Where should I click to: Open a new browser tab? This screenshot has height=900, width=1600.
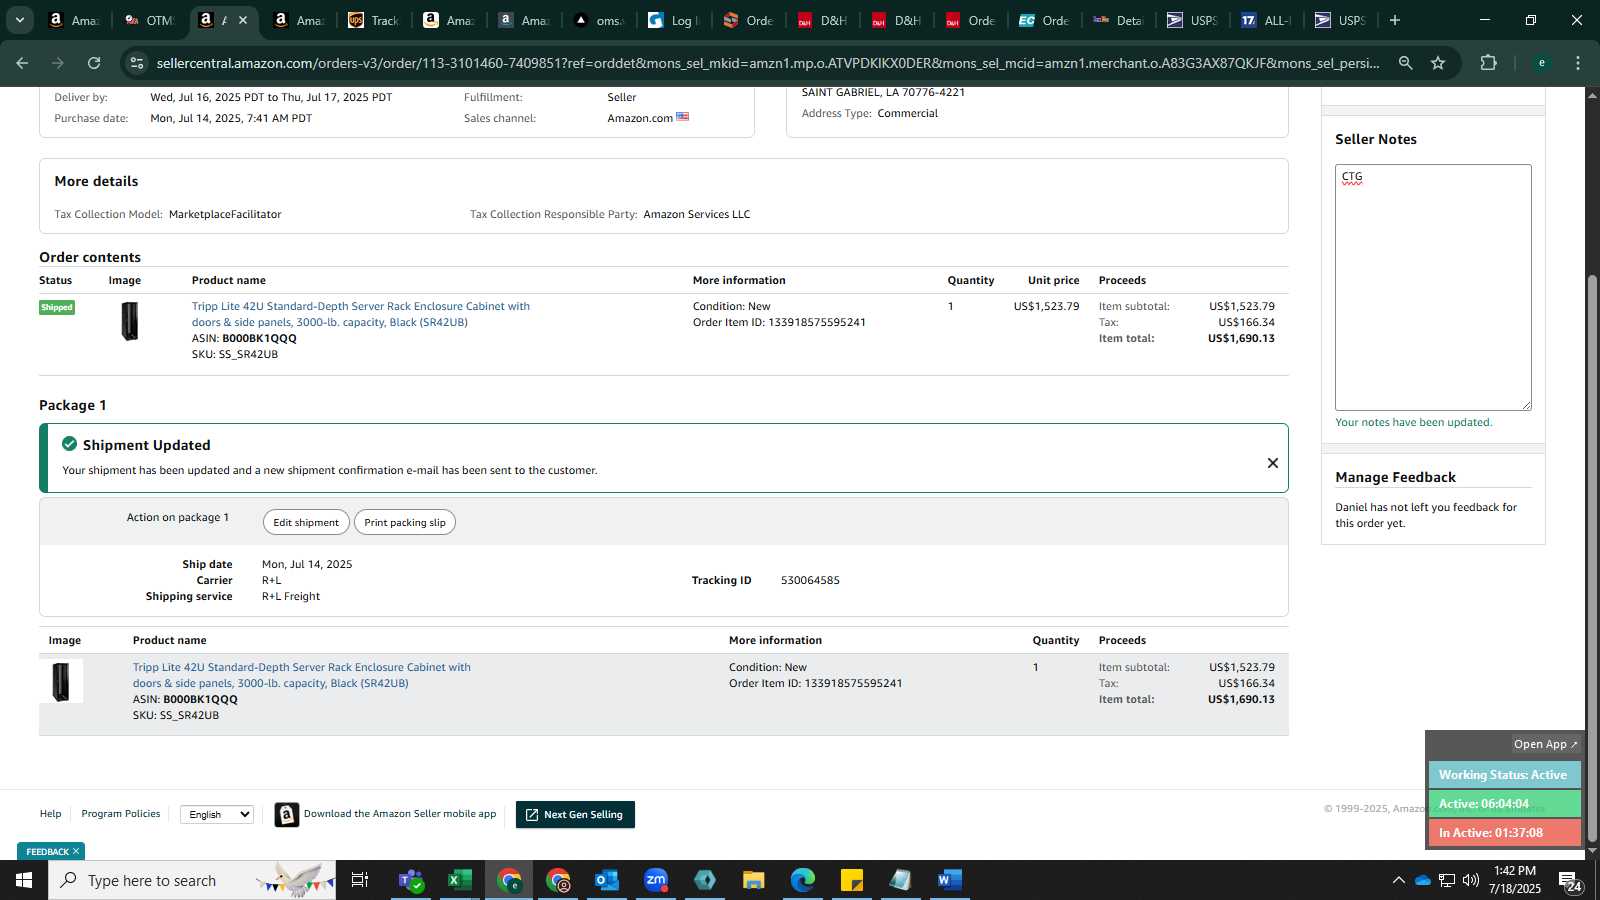click(x=1395, y=20)
